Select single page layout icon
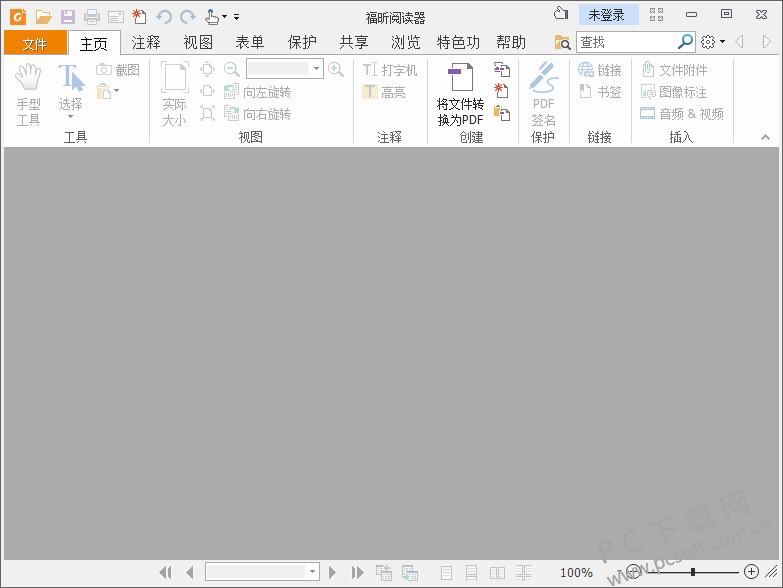783x588 pixels. tap(446, 573)
